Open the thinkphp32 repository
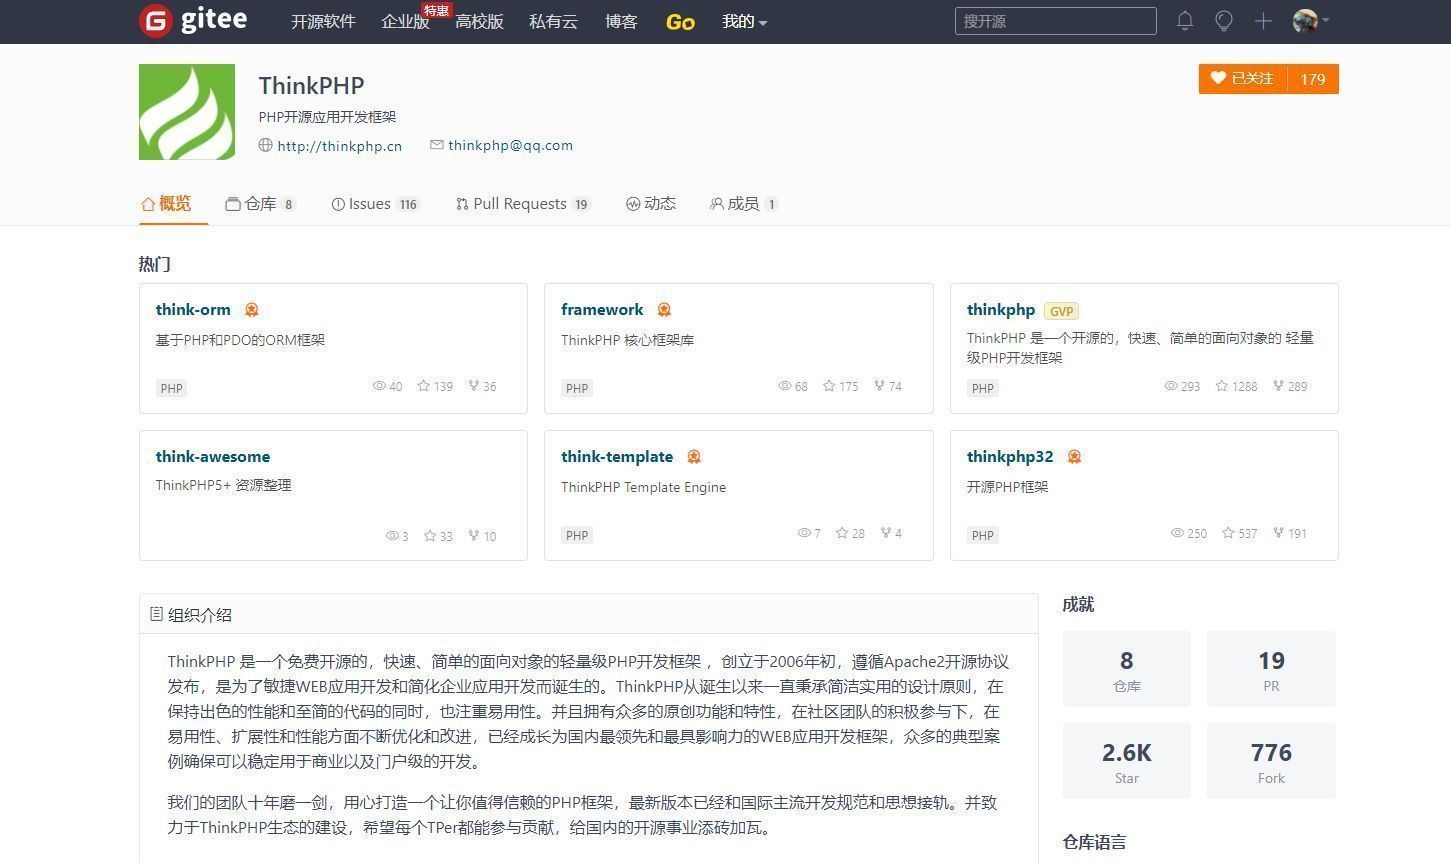1451x863 pixels. click(x=1010, y=457)
